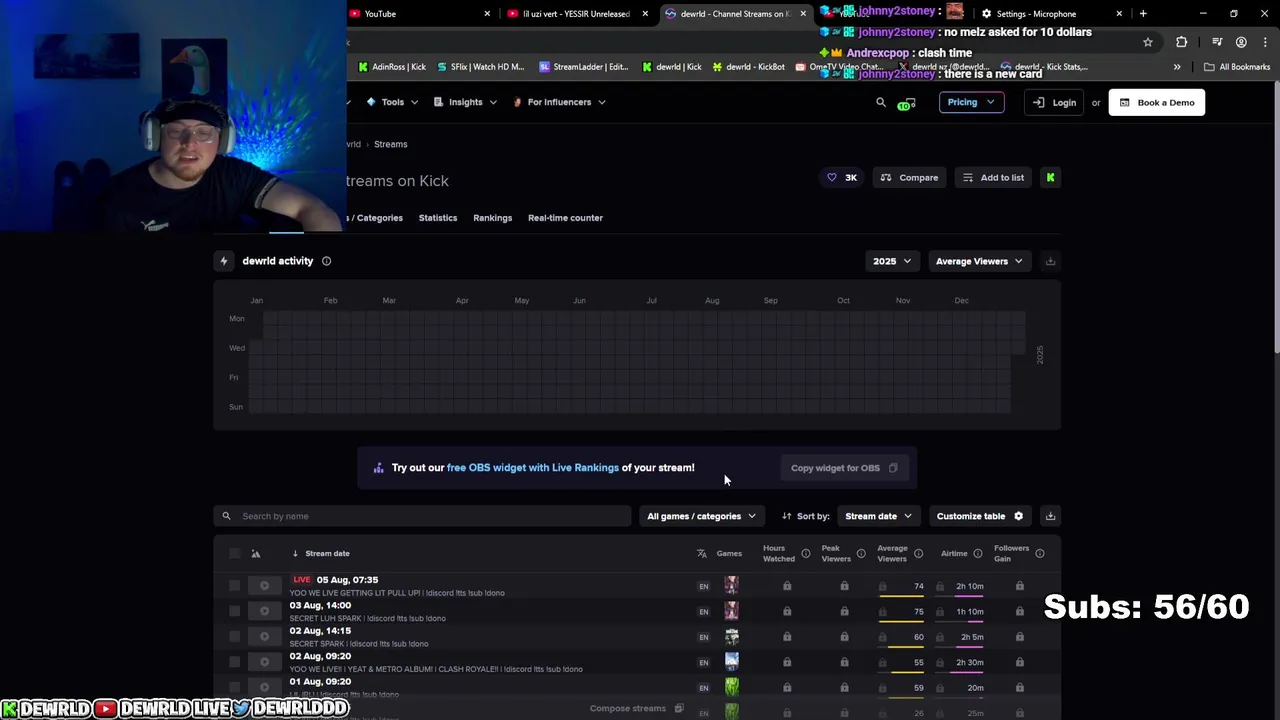The height and width of the screenshot is (720, 1280).
Task: Play the 03 Aug, 14:00 stream preview
Action: pyautogui.click(x=264, y=611)
